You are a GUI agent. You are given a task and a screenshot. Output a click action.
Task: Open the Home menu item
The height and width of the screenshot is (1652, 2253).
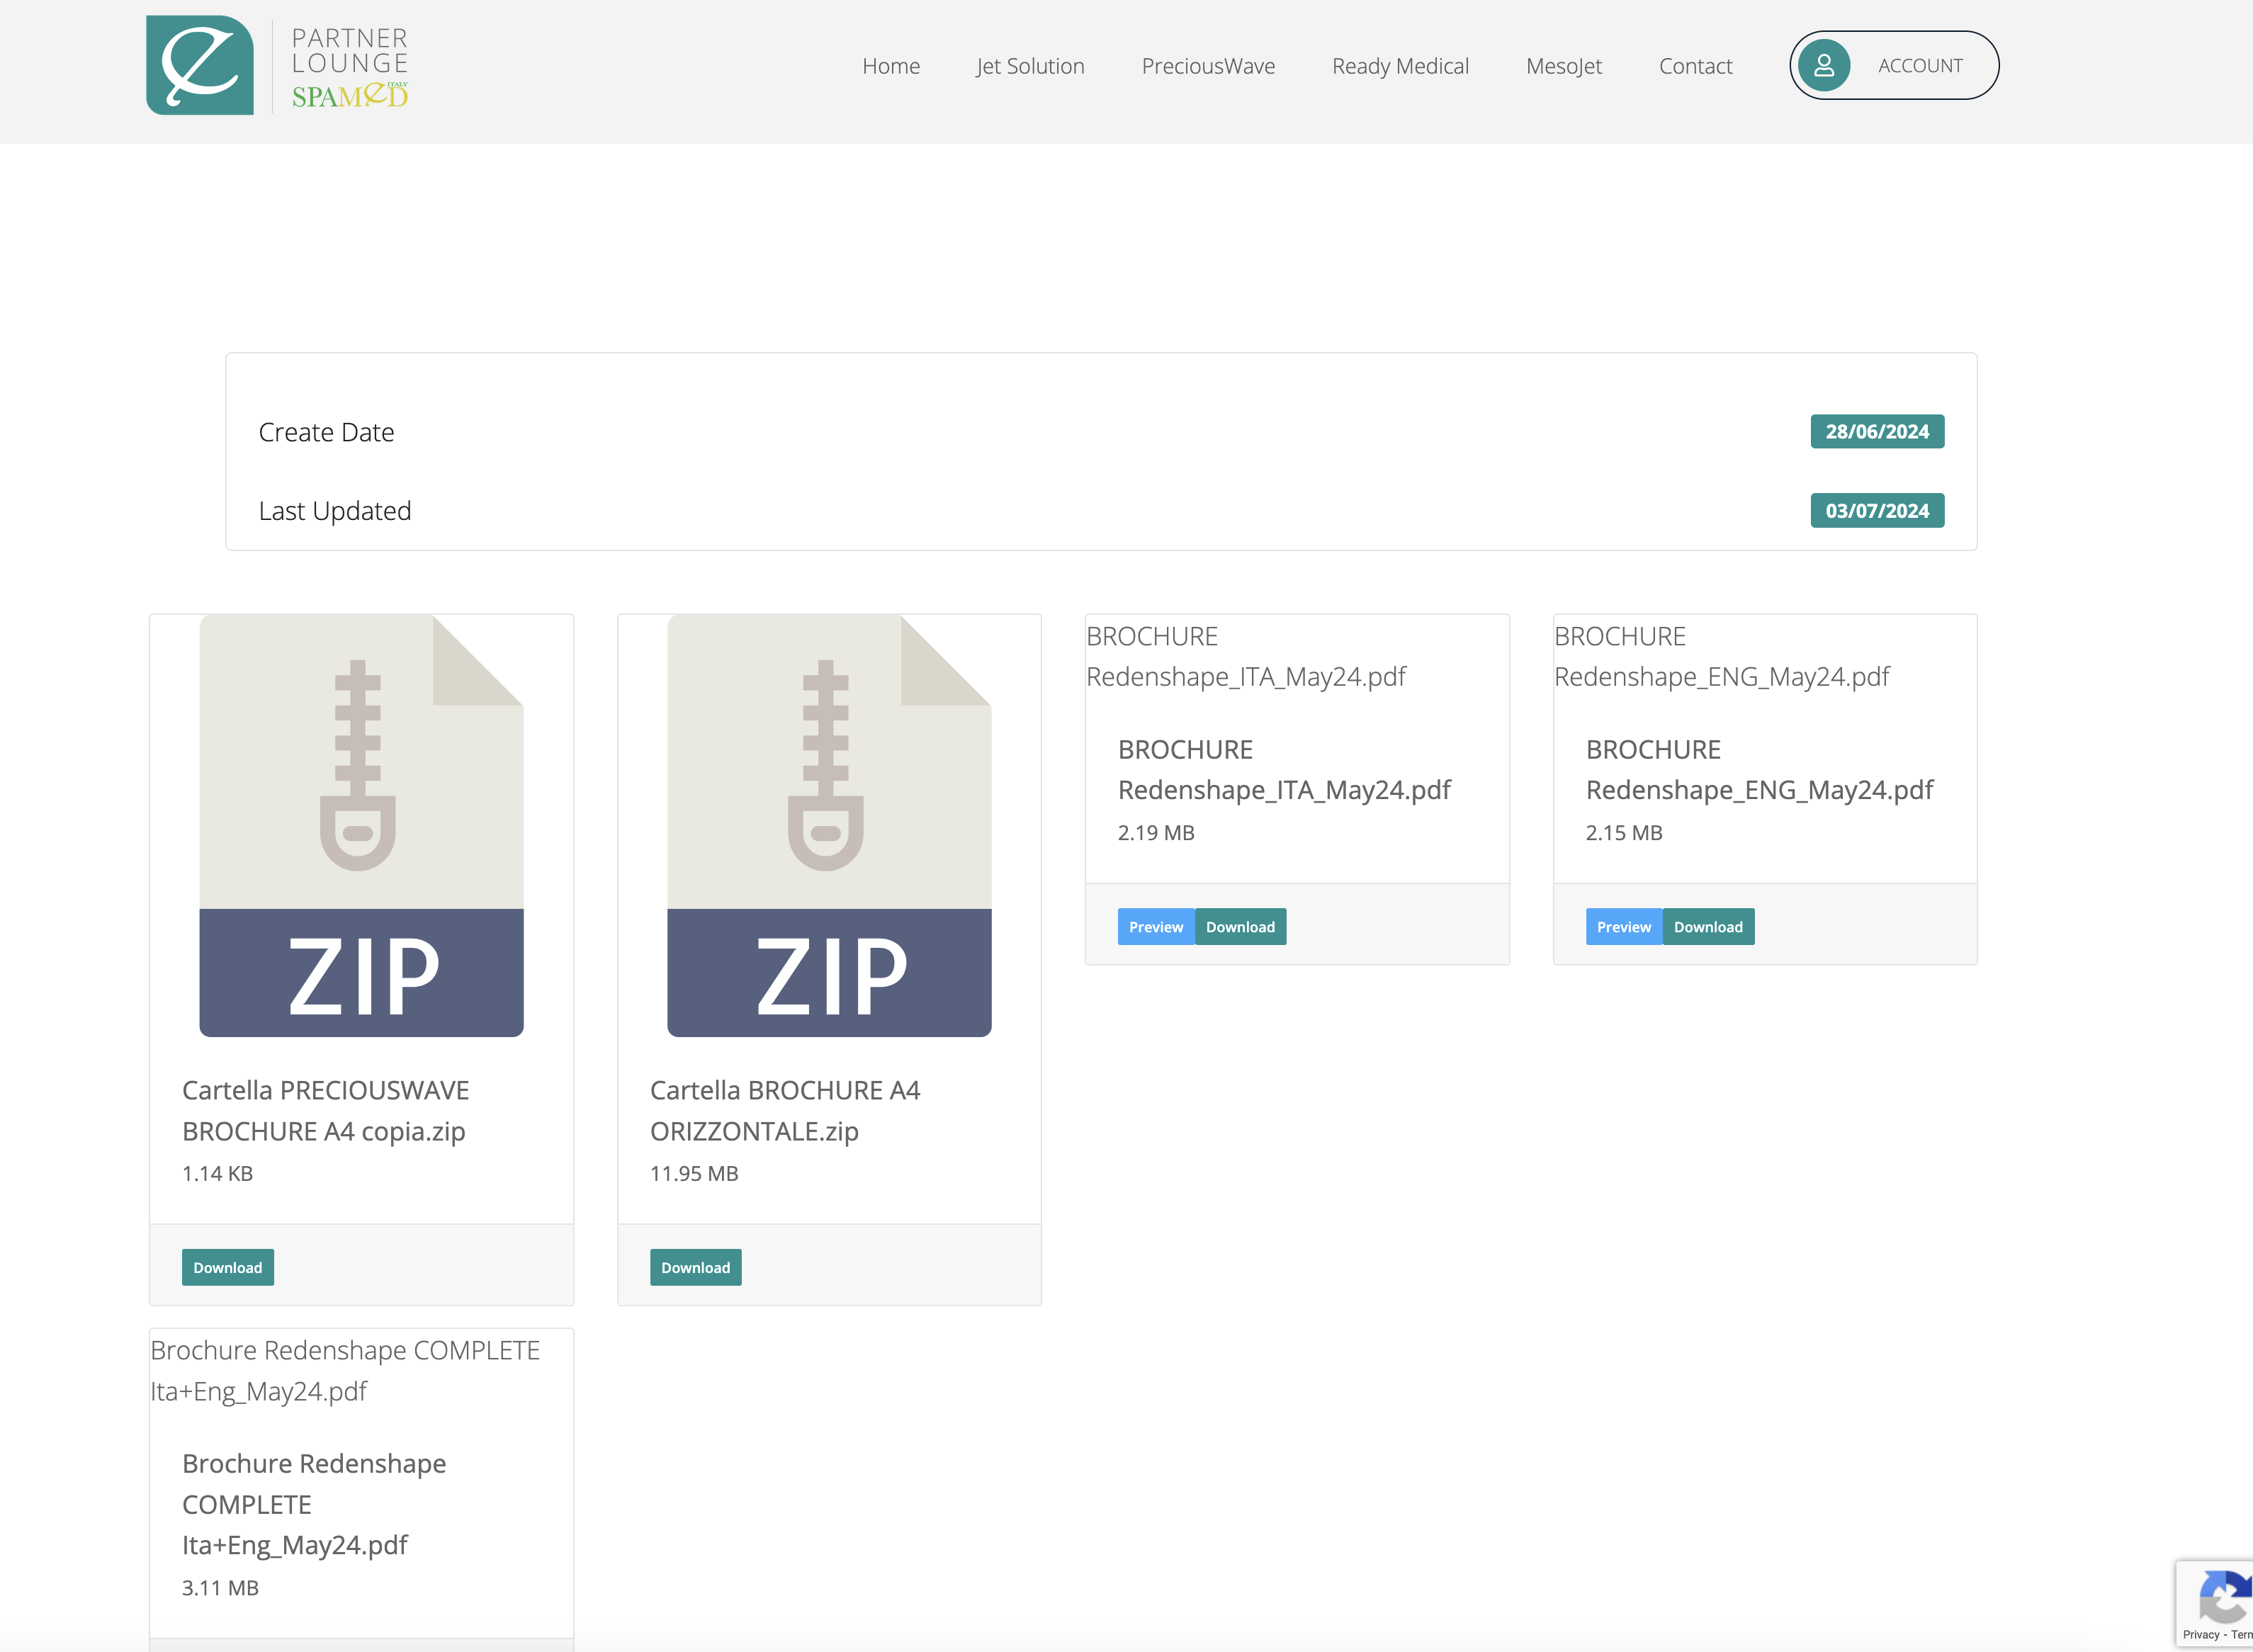891,66
